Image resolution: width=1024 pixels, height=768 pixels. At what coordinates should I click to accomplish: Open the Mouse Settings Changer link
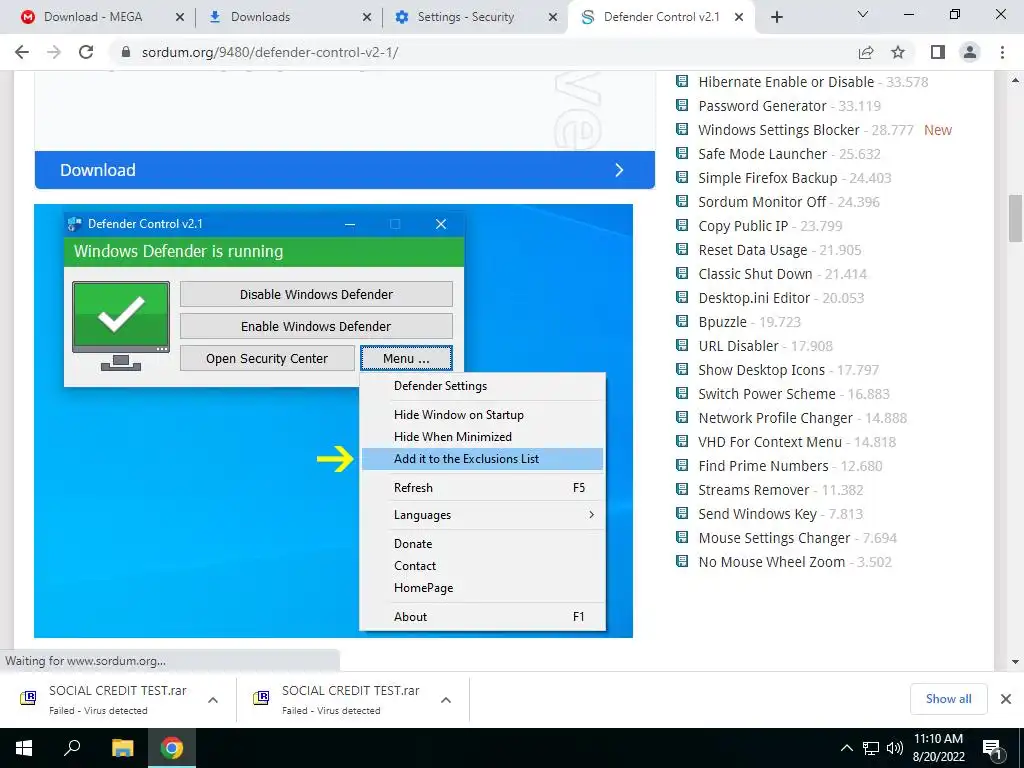tap(774, 537)
